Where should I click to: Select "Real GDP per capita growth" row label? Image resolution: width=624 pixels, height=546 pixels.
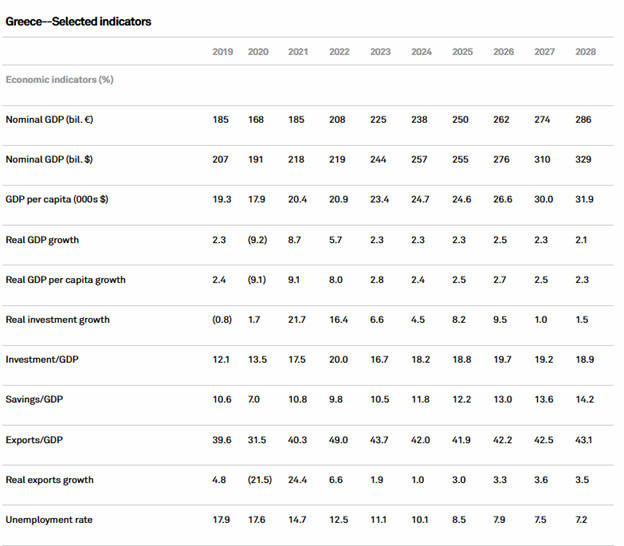[x=66, y=280]
